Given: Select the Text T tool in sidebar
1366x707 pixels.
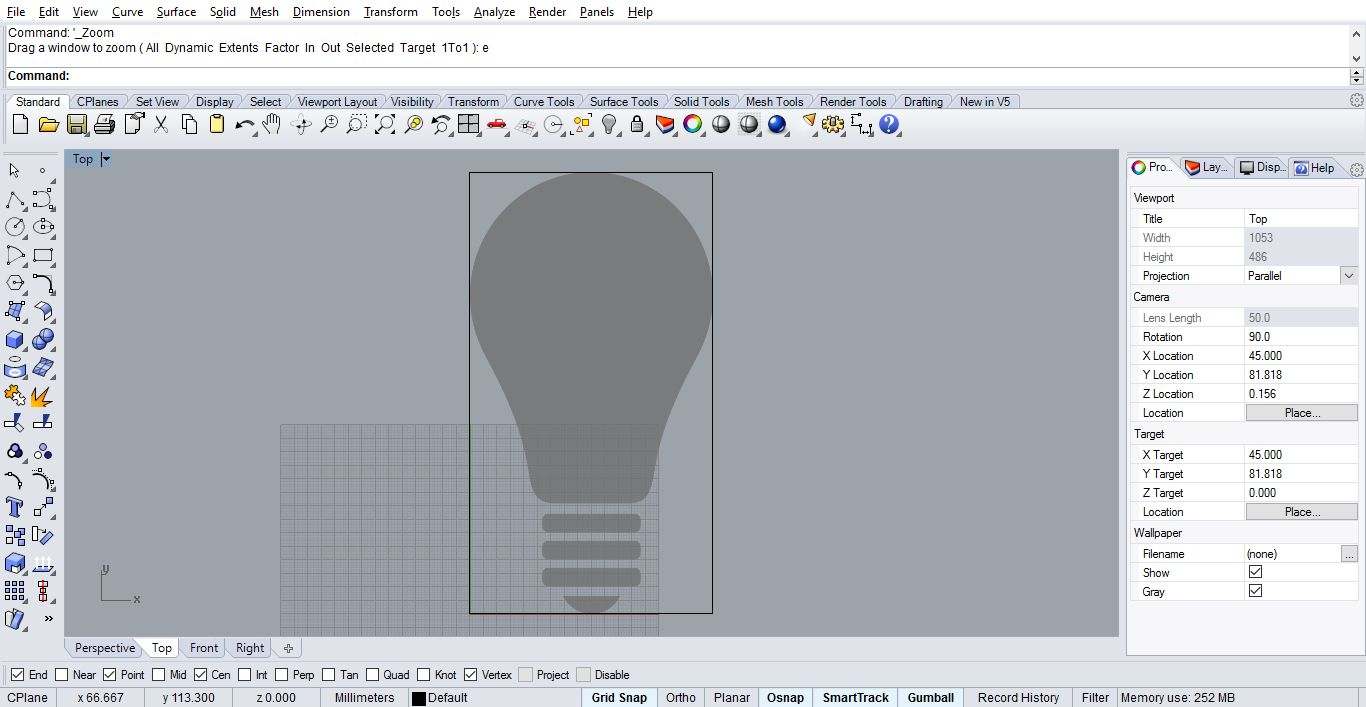Looking at the screenshot, I should pos(15,507).
